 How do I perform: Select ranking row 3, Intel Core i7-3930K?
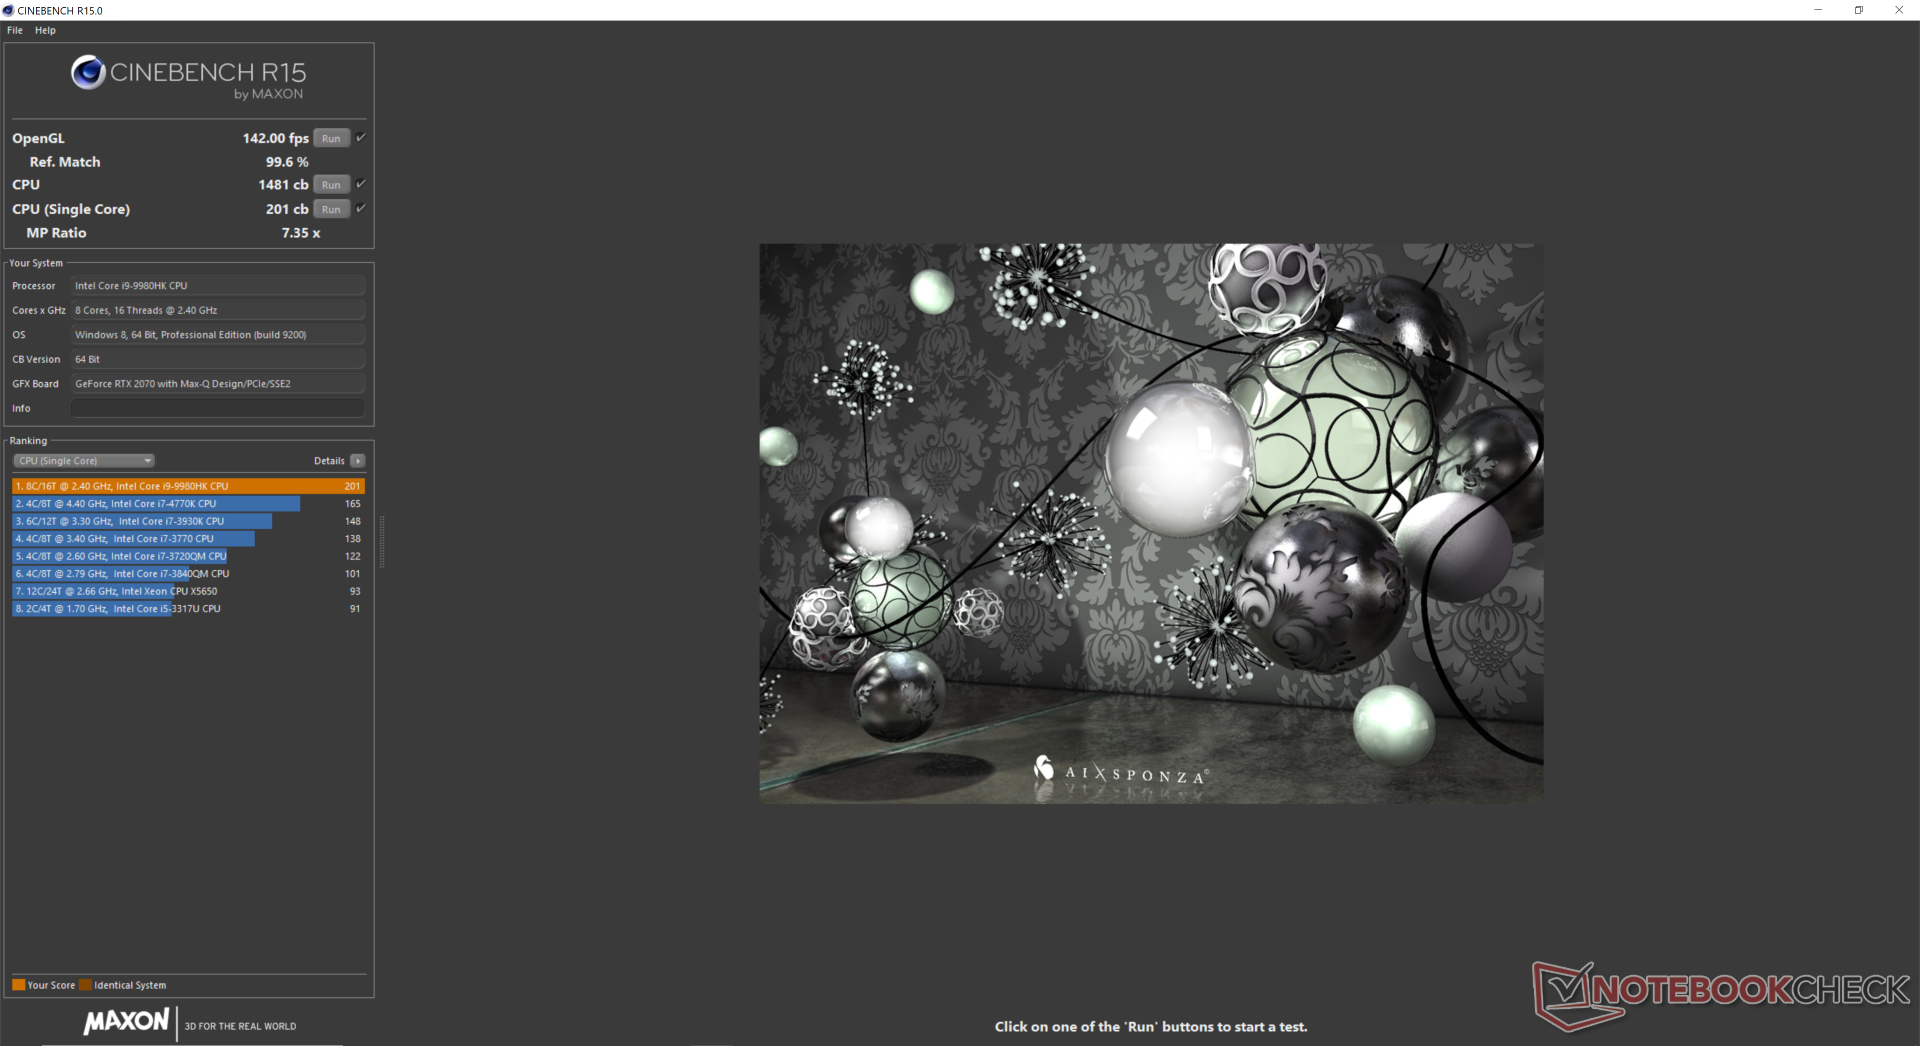coord(188,521)
